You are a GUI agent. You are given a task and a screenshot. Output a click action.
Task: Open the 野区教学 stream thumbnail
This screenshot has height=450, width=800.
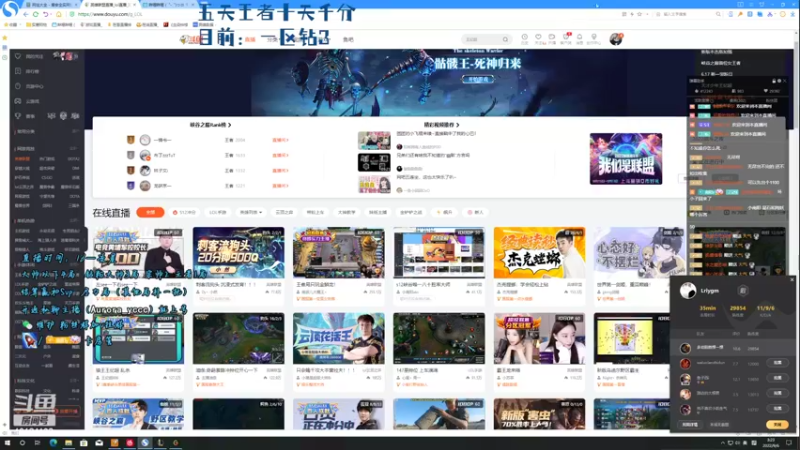(138, 414)
